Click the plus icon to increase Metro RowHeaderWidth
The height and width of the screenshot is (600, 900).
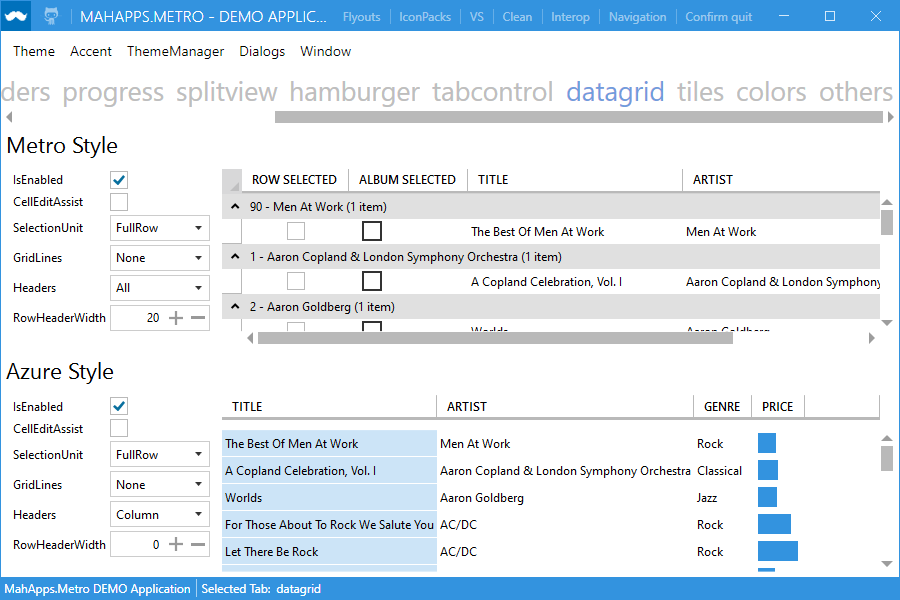(x=175, y=317)
